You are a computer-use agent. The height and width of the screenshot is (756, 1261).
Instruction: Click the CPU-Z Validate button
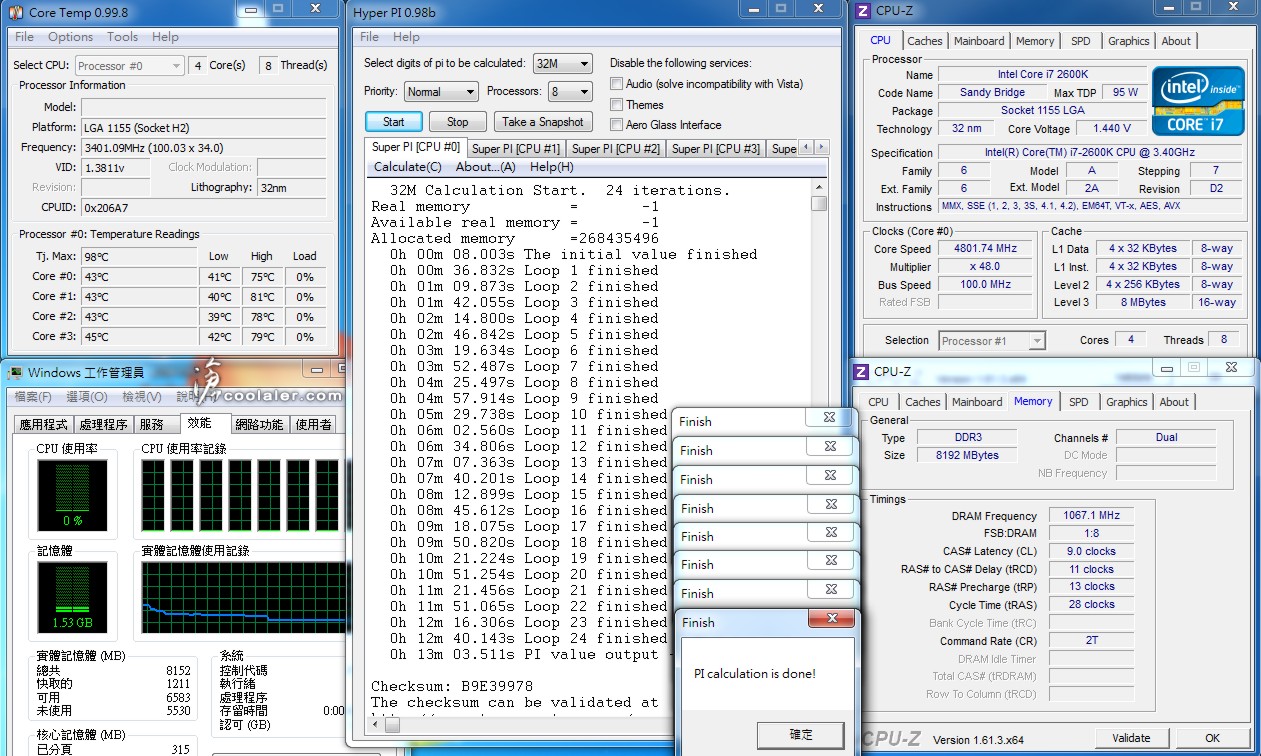coord(1131,738)
